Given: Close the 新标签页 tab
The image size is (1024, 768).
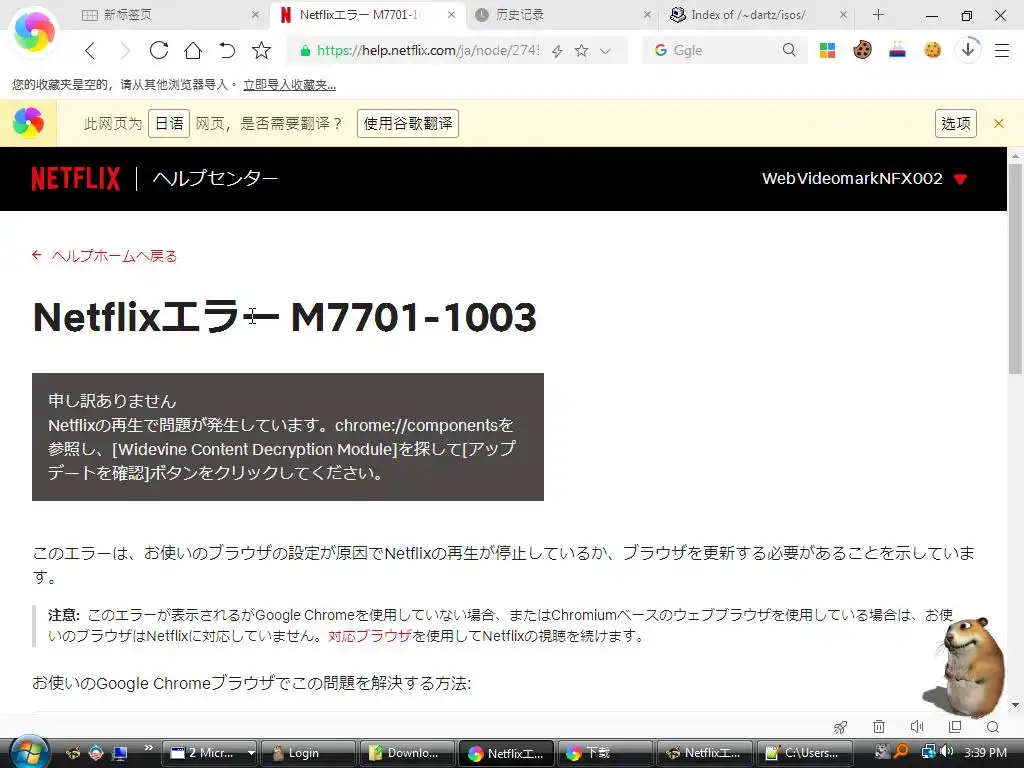Looking at the screenshot, I should pyautogui.click(x=255, y=14).
